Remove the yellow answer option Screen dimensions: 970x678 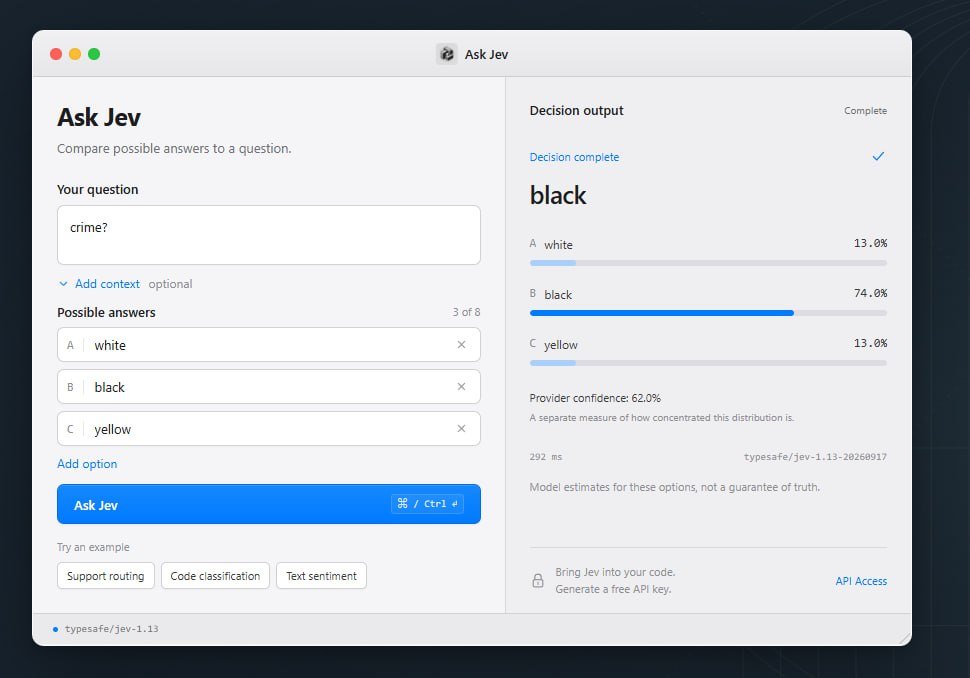[461, 429]
